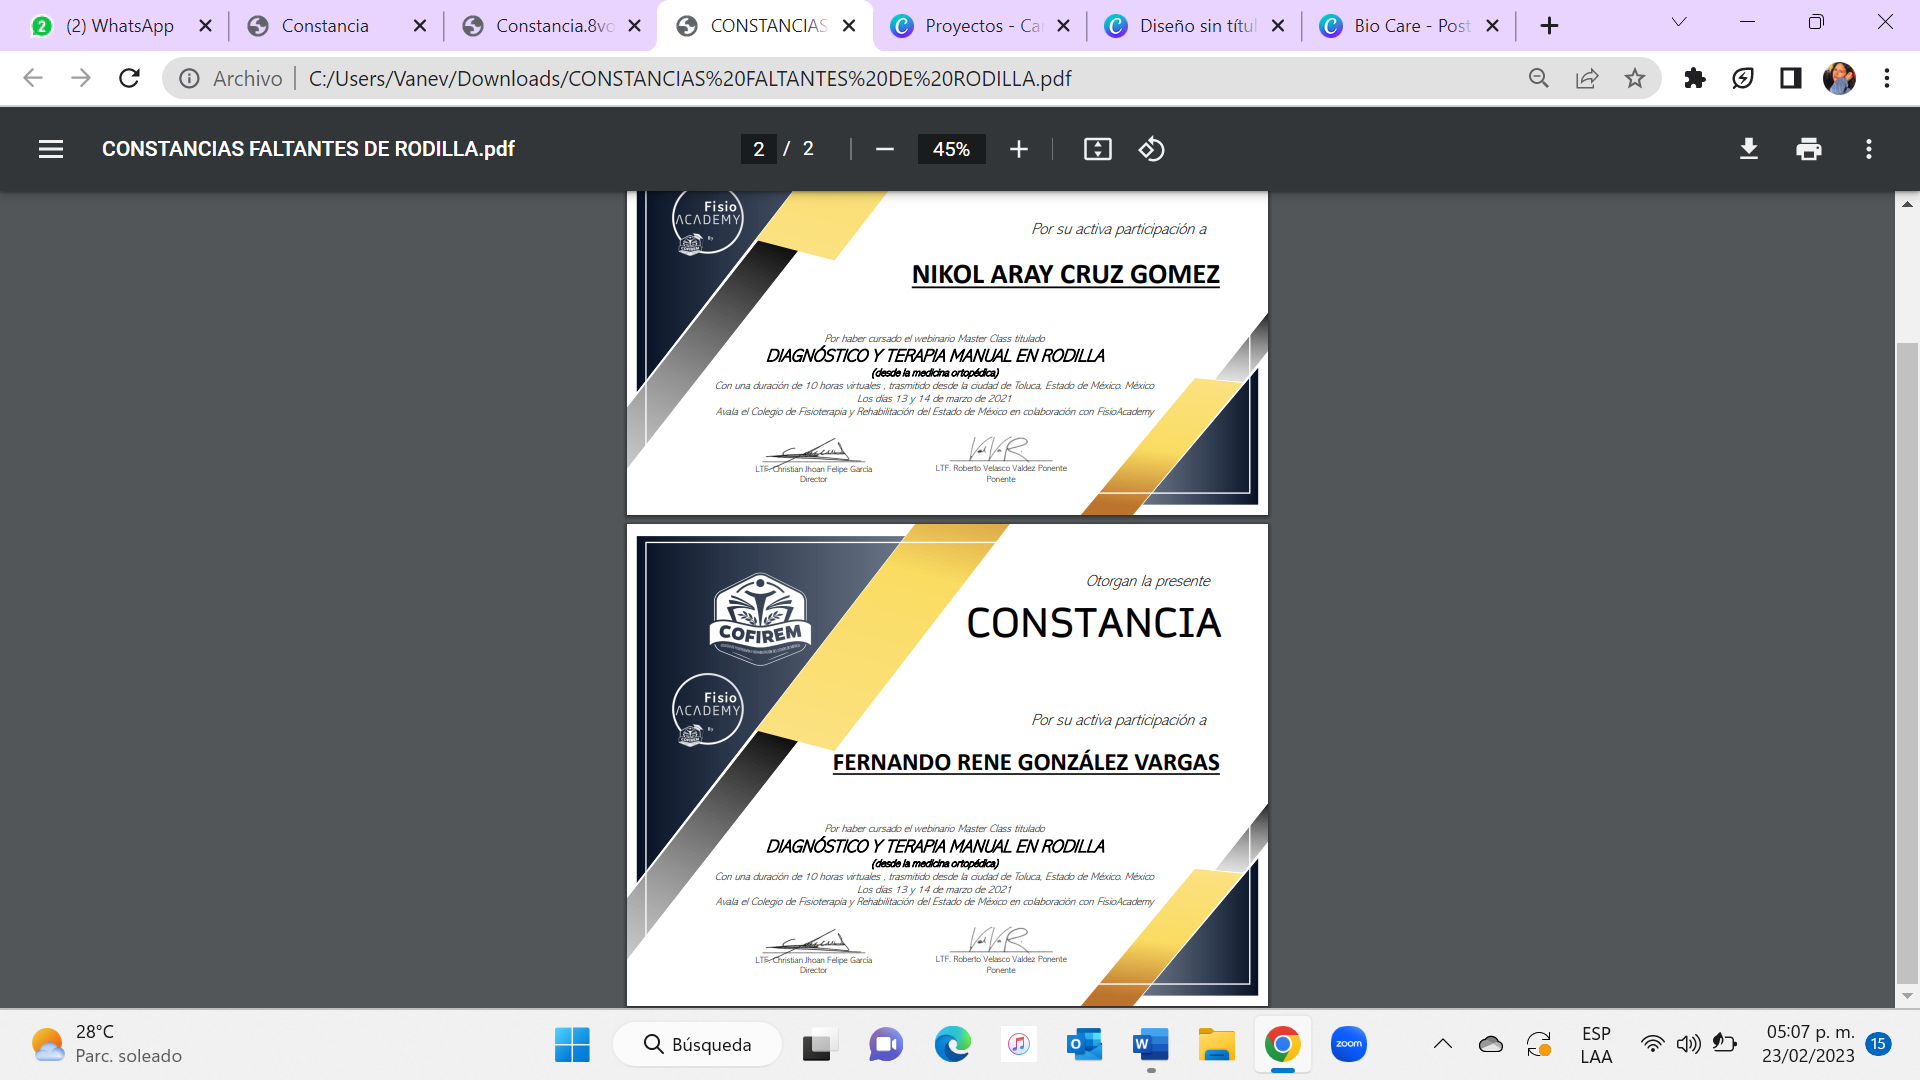The width and height of the screenshot is (1920, 1080).
Task: Click the PDF page number field
Action: [758, 149]
